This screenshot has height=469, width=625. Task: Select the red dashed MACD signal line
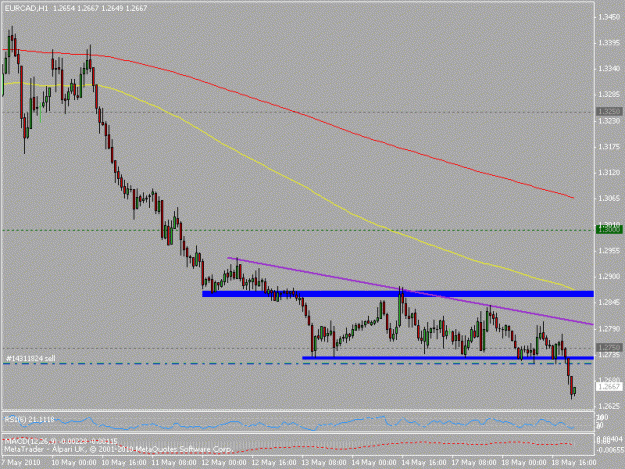point(287,447)
